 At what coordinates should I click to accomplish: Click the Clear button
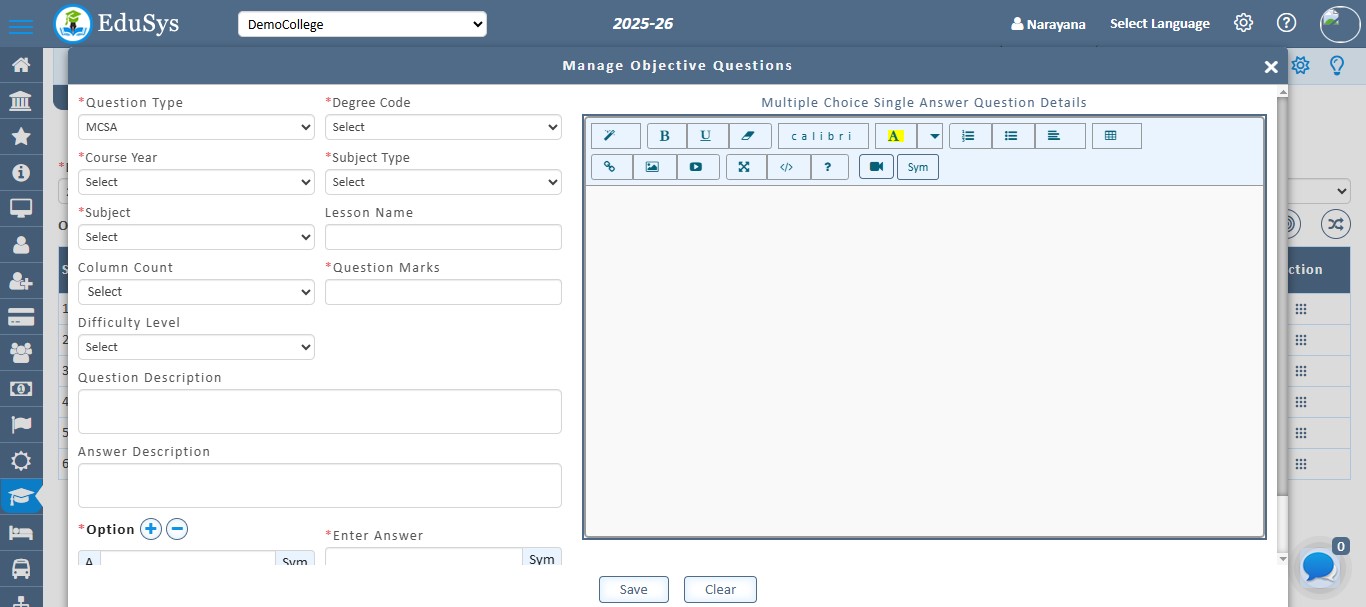(x=720, y=590)
